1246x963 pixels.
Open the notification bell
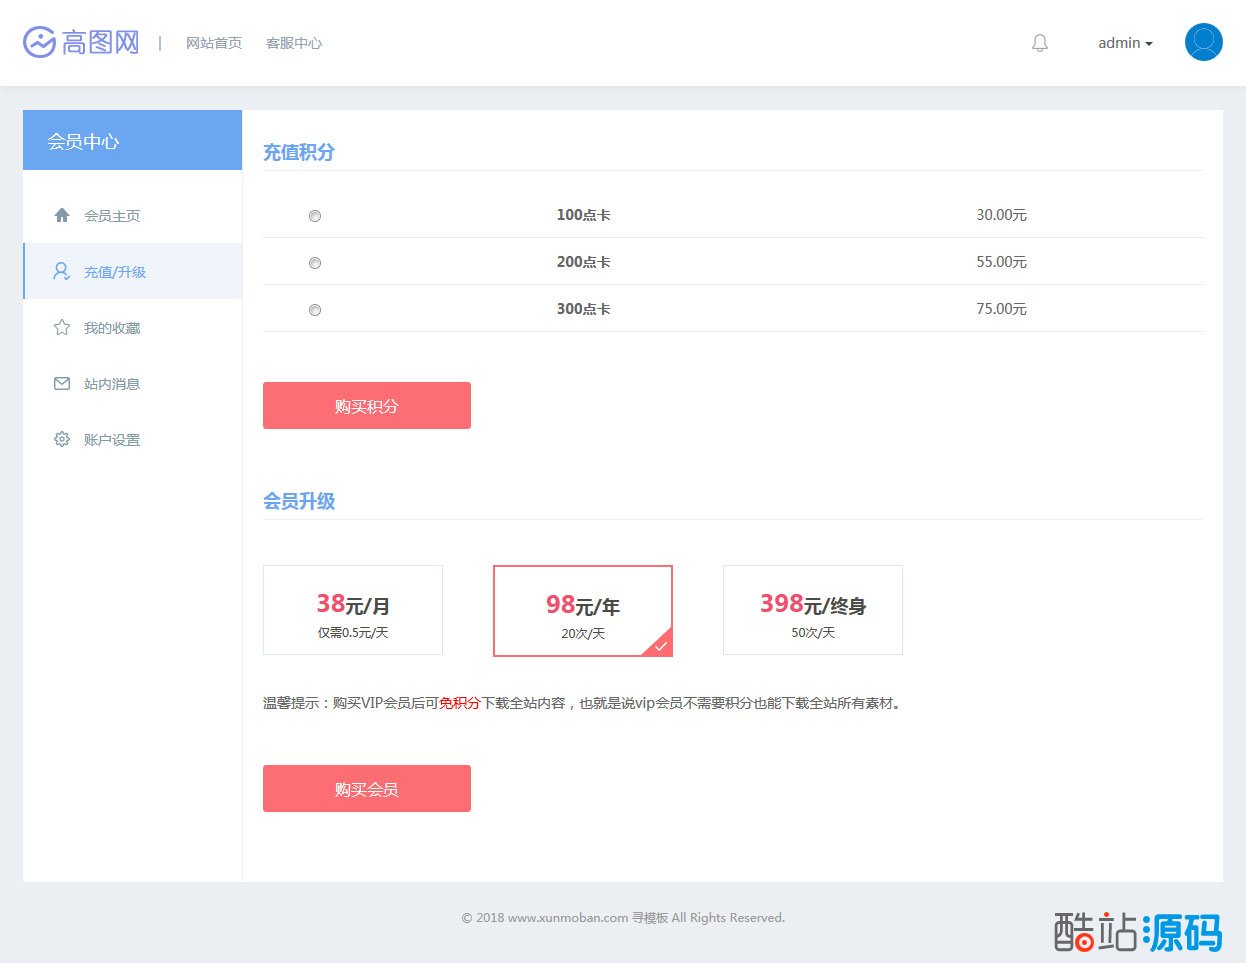click(1040, 43)
